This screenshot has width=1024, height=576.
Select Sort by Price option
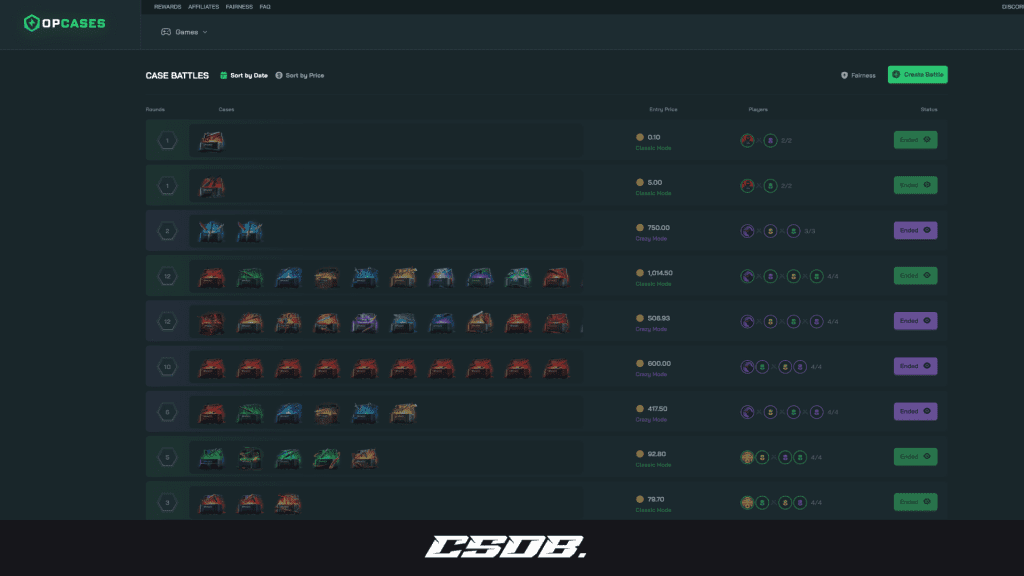pos(300,75)
